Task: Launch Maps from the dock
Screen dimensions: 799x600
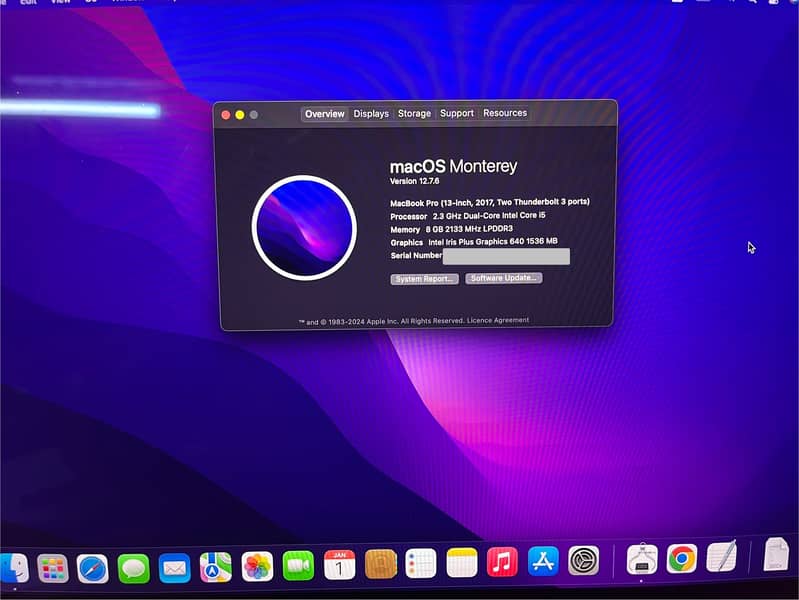Action: (216, 566)
